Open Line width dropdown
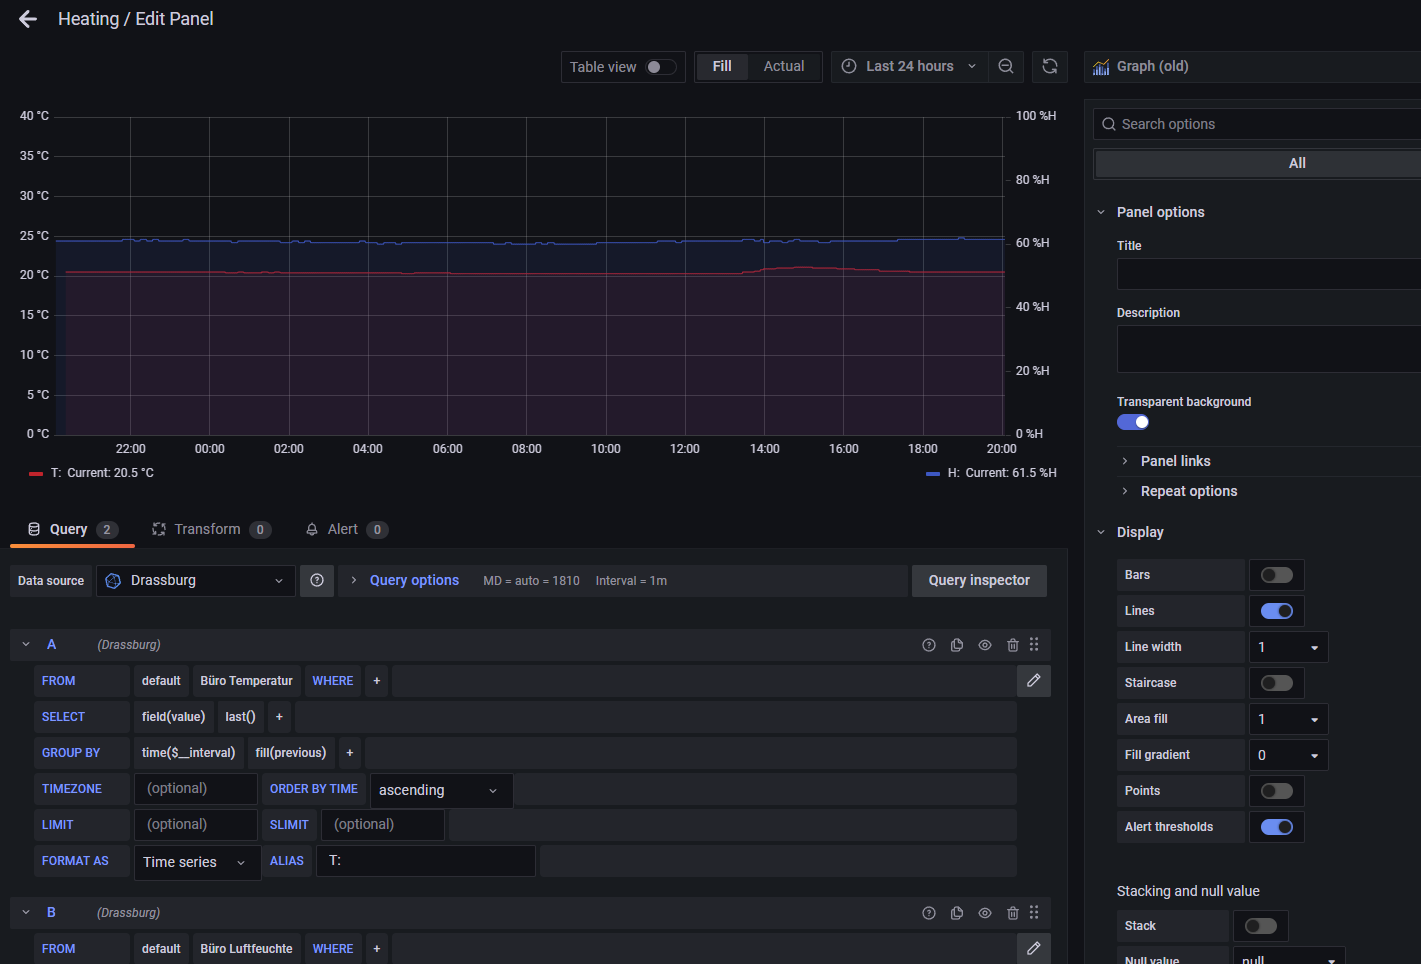Viewport: 1421px width, 964px height. coord(1288,647)
